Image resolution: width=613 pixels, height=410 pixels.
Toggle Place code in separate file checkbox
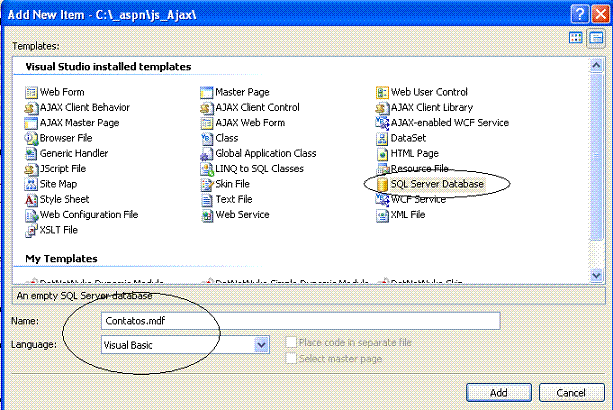coord(292,343)
